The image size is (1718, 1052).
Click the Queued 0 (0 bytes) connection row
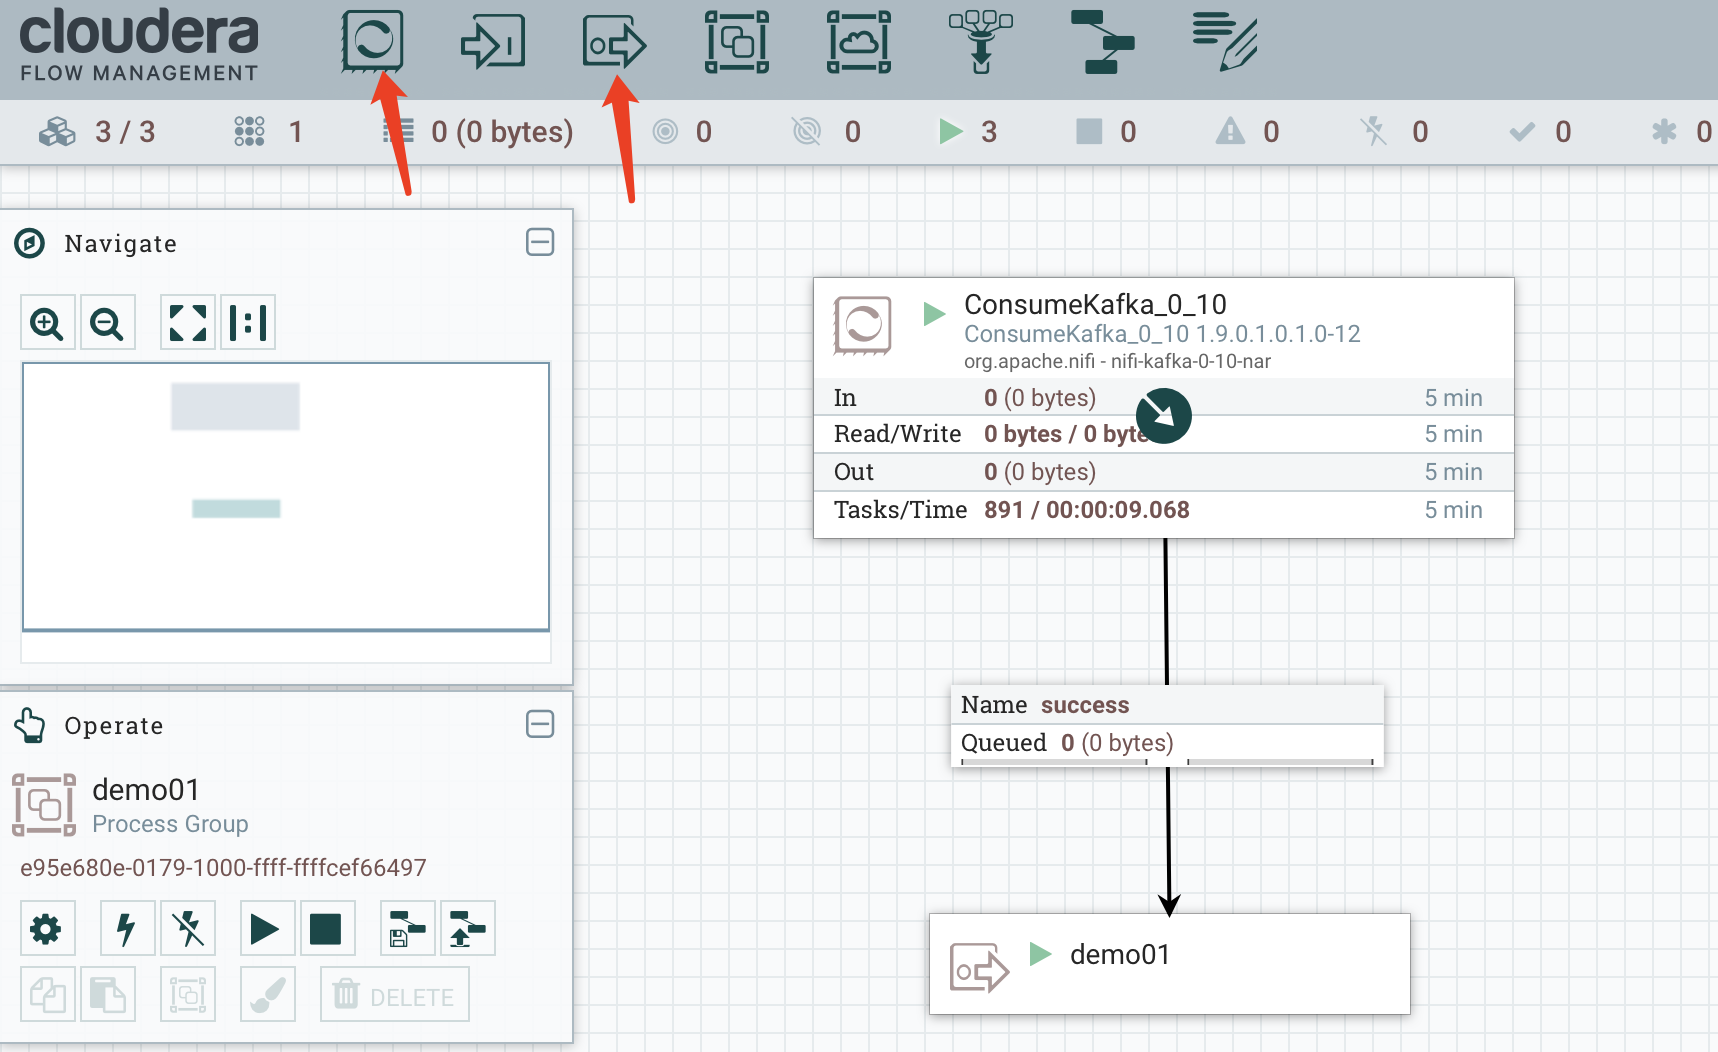[1167, 743]
